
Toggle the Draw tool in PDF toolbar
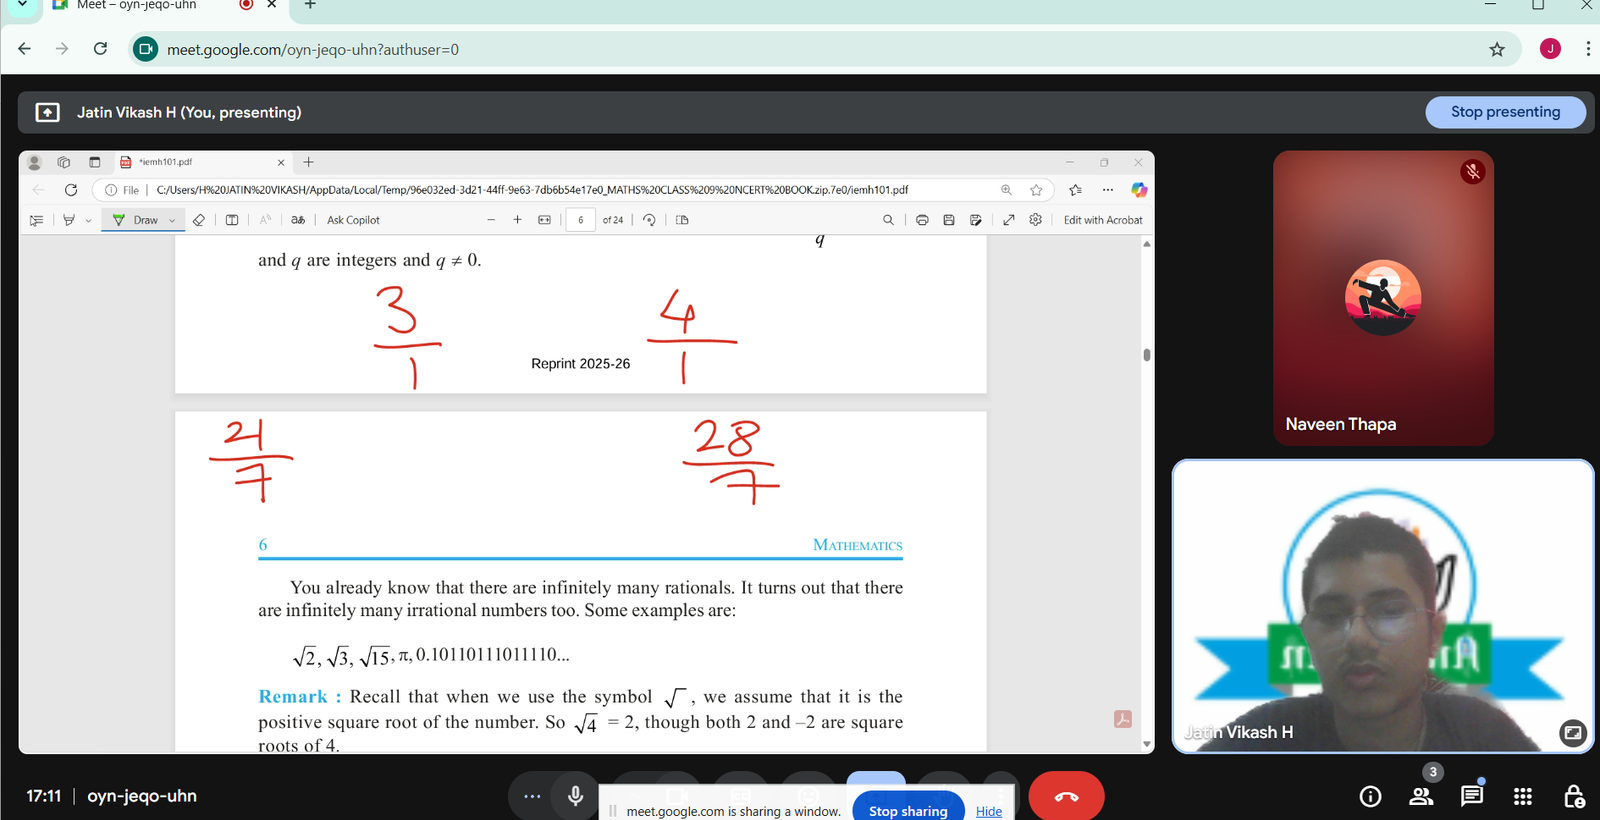click(x=136, y=220)
